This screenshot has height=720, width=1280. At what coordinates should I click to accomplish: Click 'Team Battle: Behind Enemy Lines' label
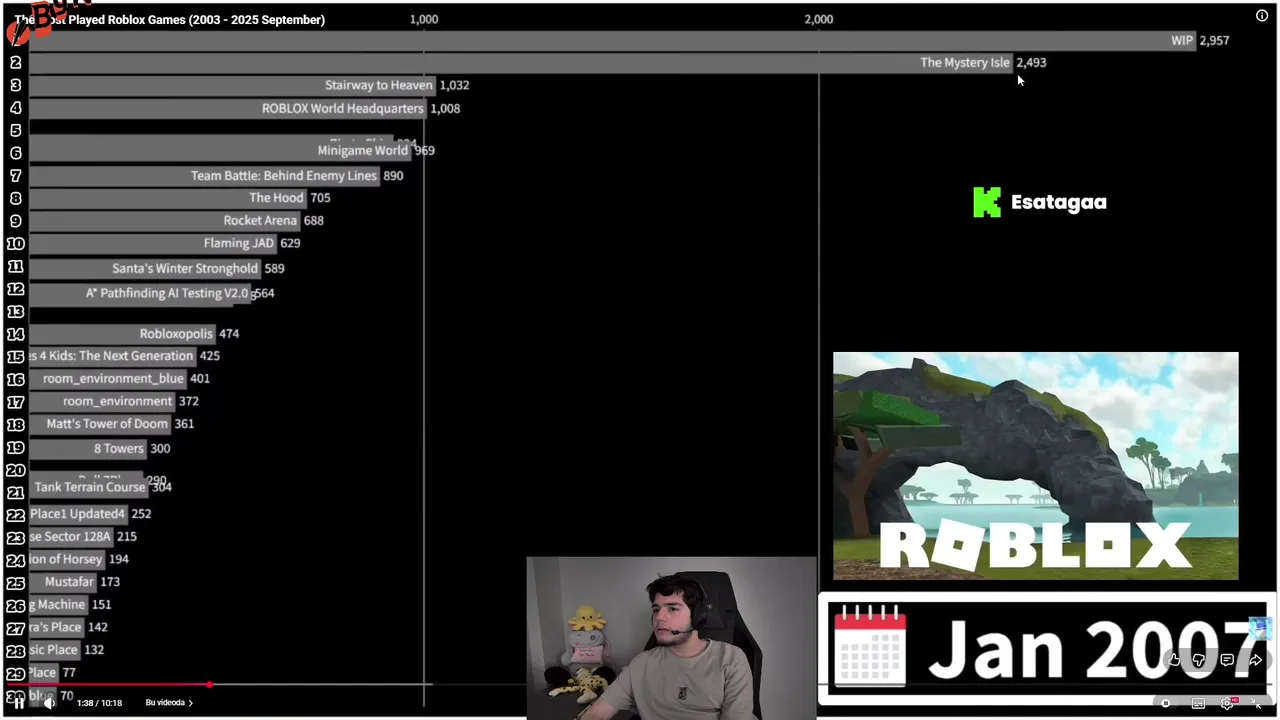click(284, 175)
